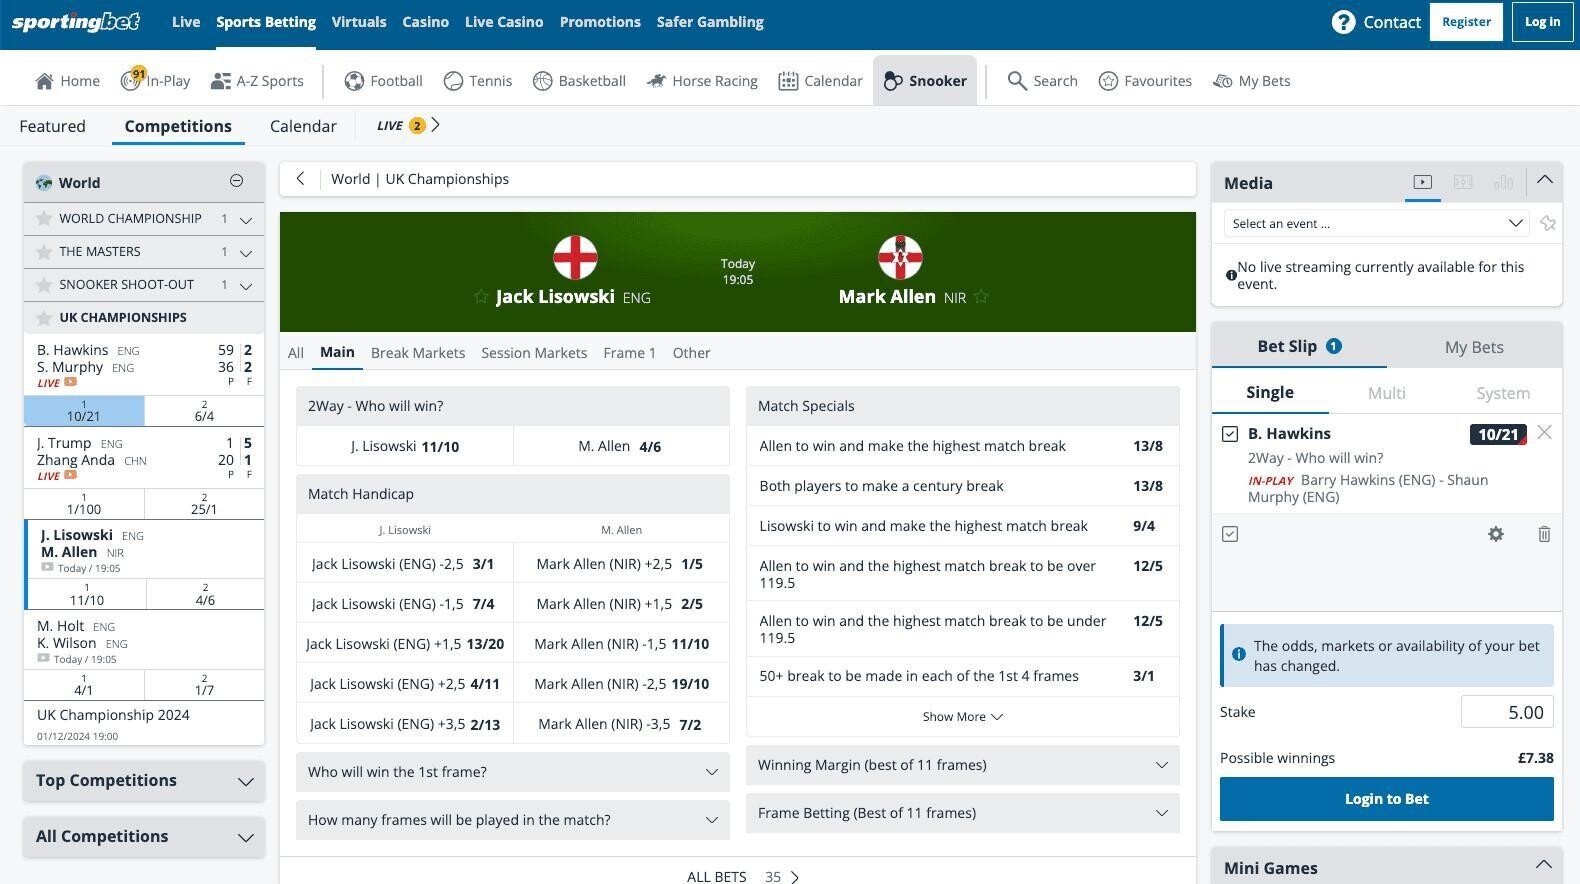Uncheck the B. Hawkins bet checkbox

point(1230,434)
